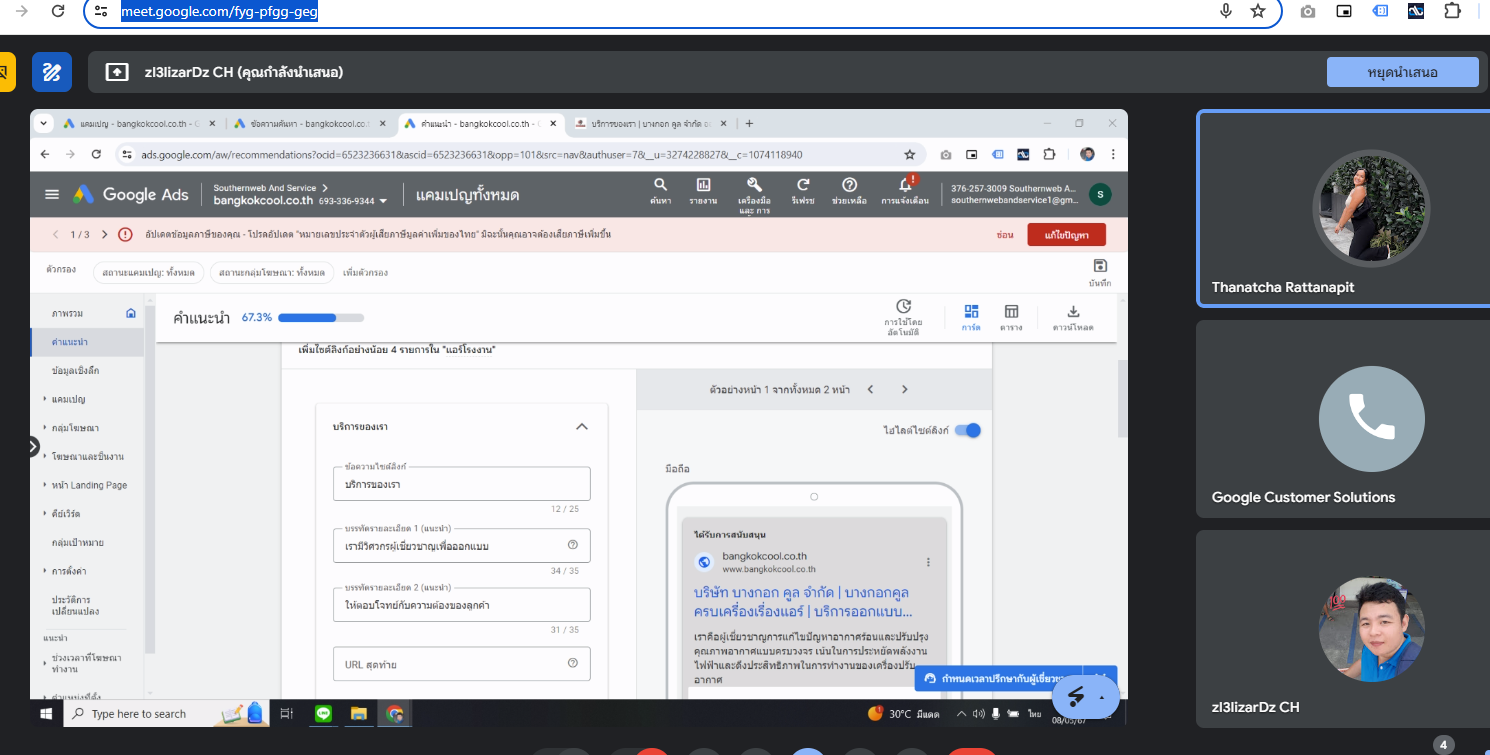Click the Google Ads search magnifier icon
Screen dimensions: 1490x755
(660, 185)
